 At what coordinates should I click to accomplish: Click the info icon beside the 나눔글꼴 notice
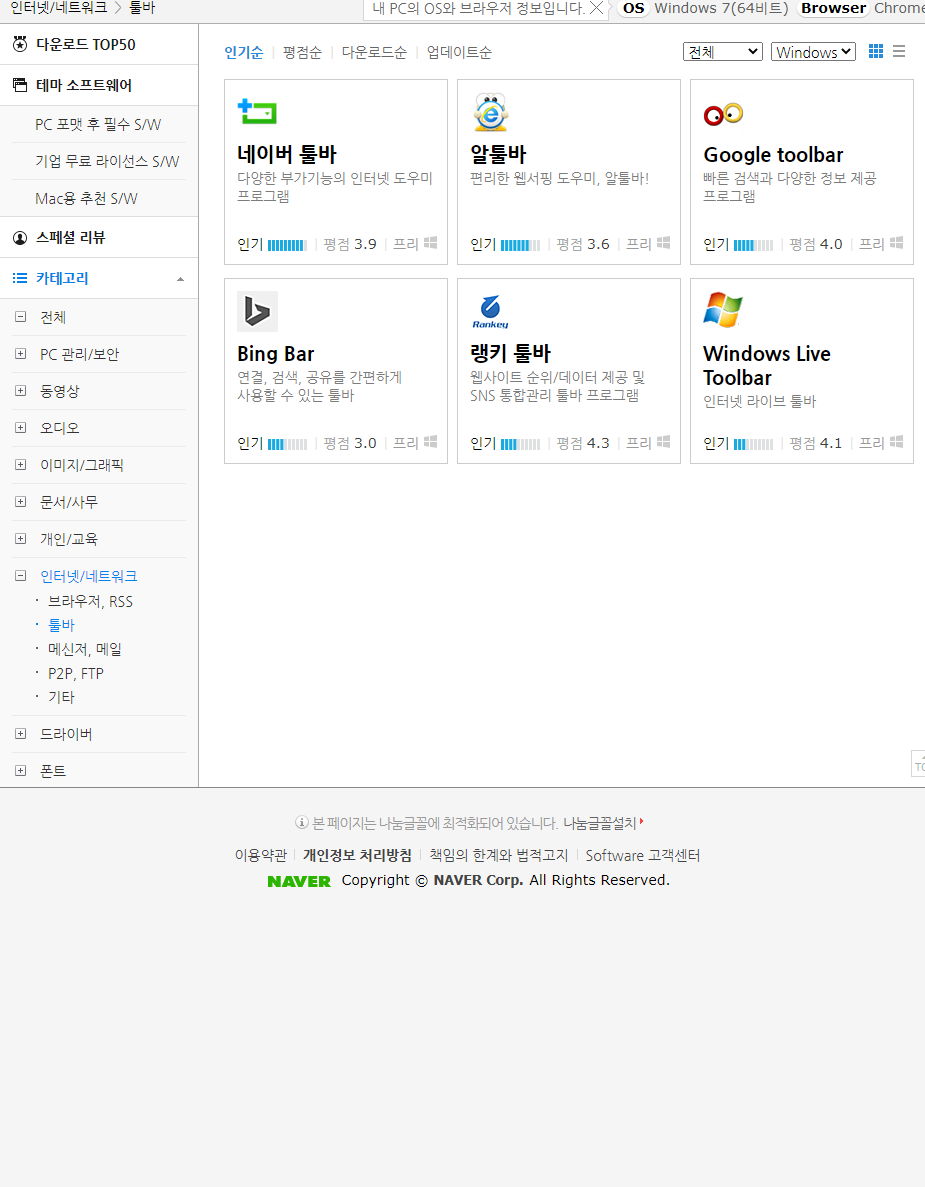pyautogui.click(x=301, y=822)
